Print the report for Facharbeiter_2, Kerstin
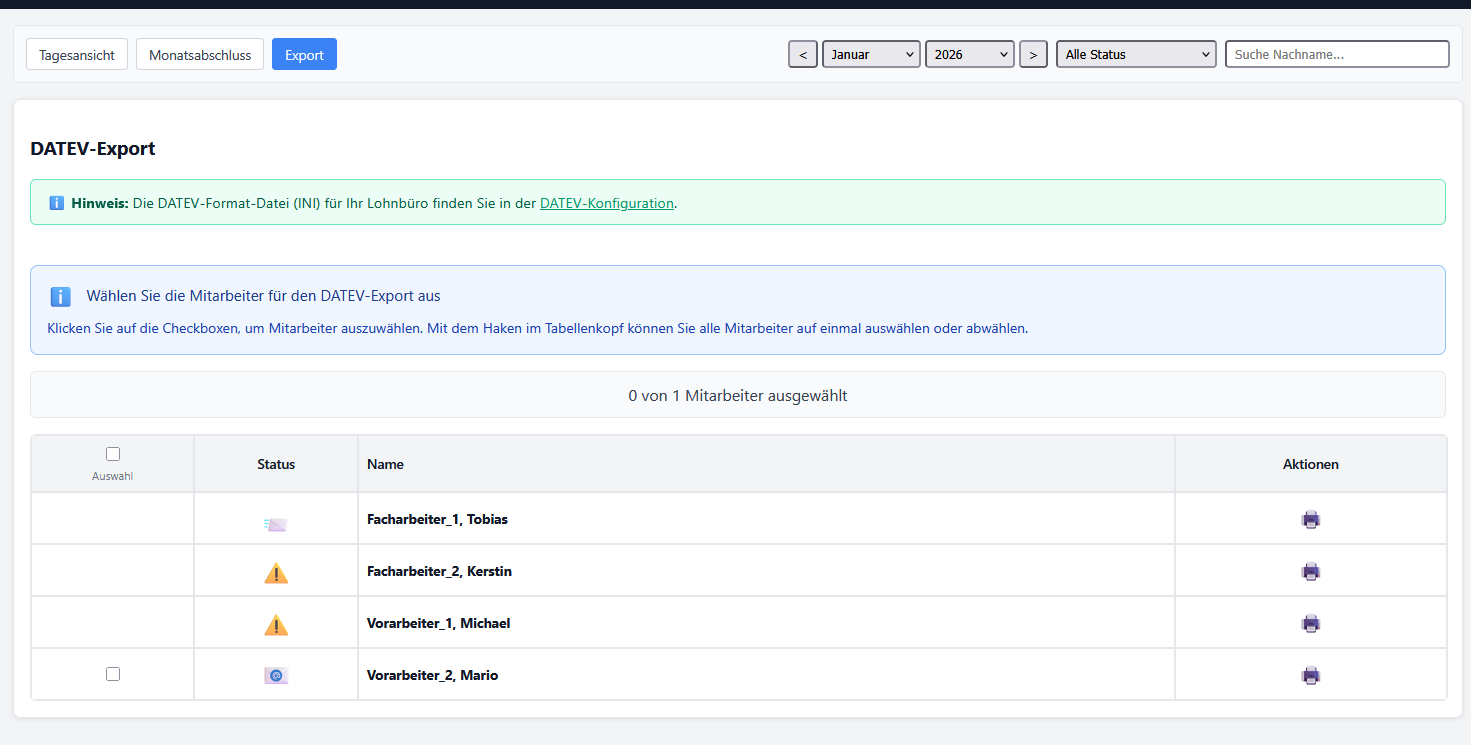1471x745 pixels. pyautogui.click(x=1310, y=571)
